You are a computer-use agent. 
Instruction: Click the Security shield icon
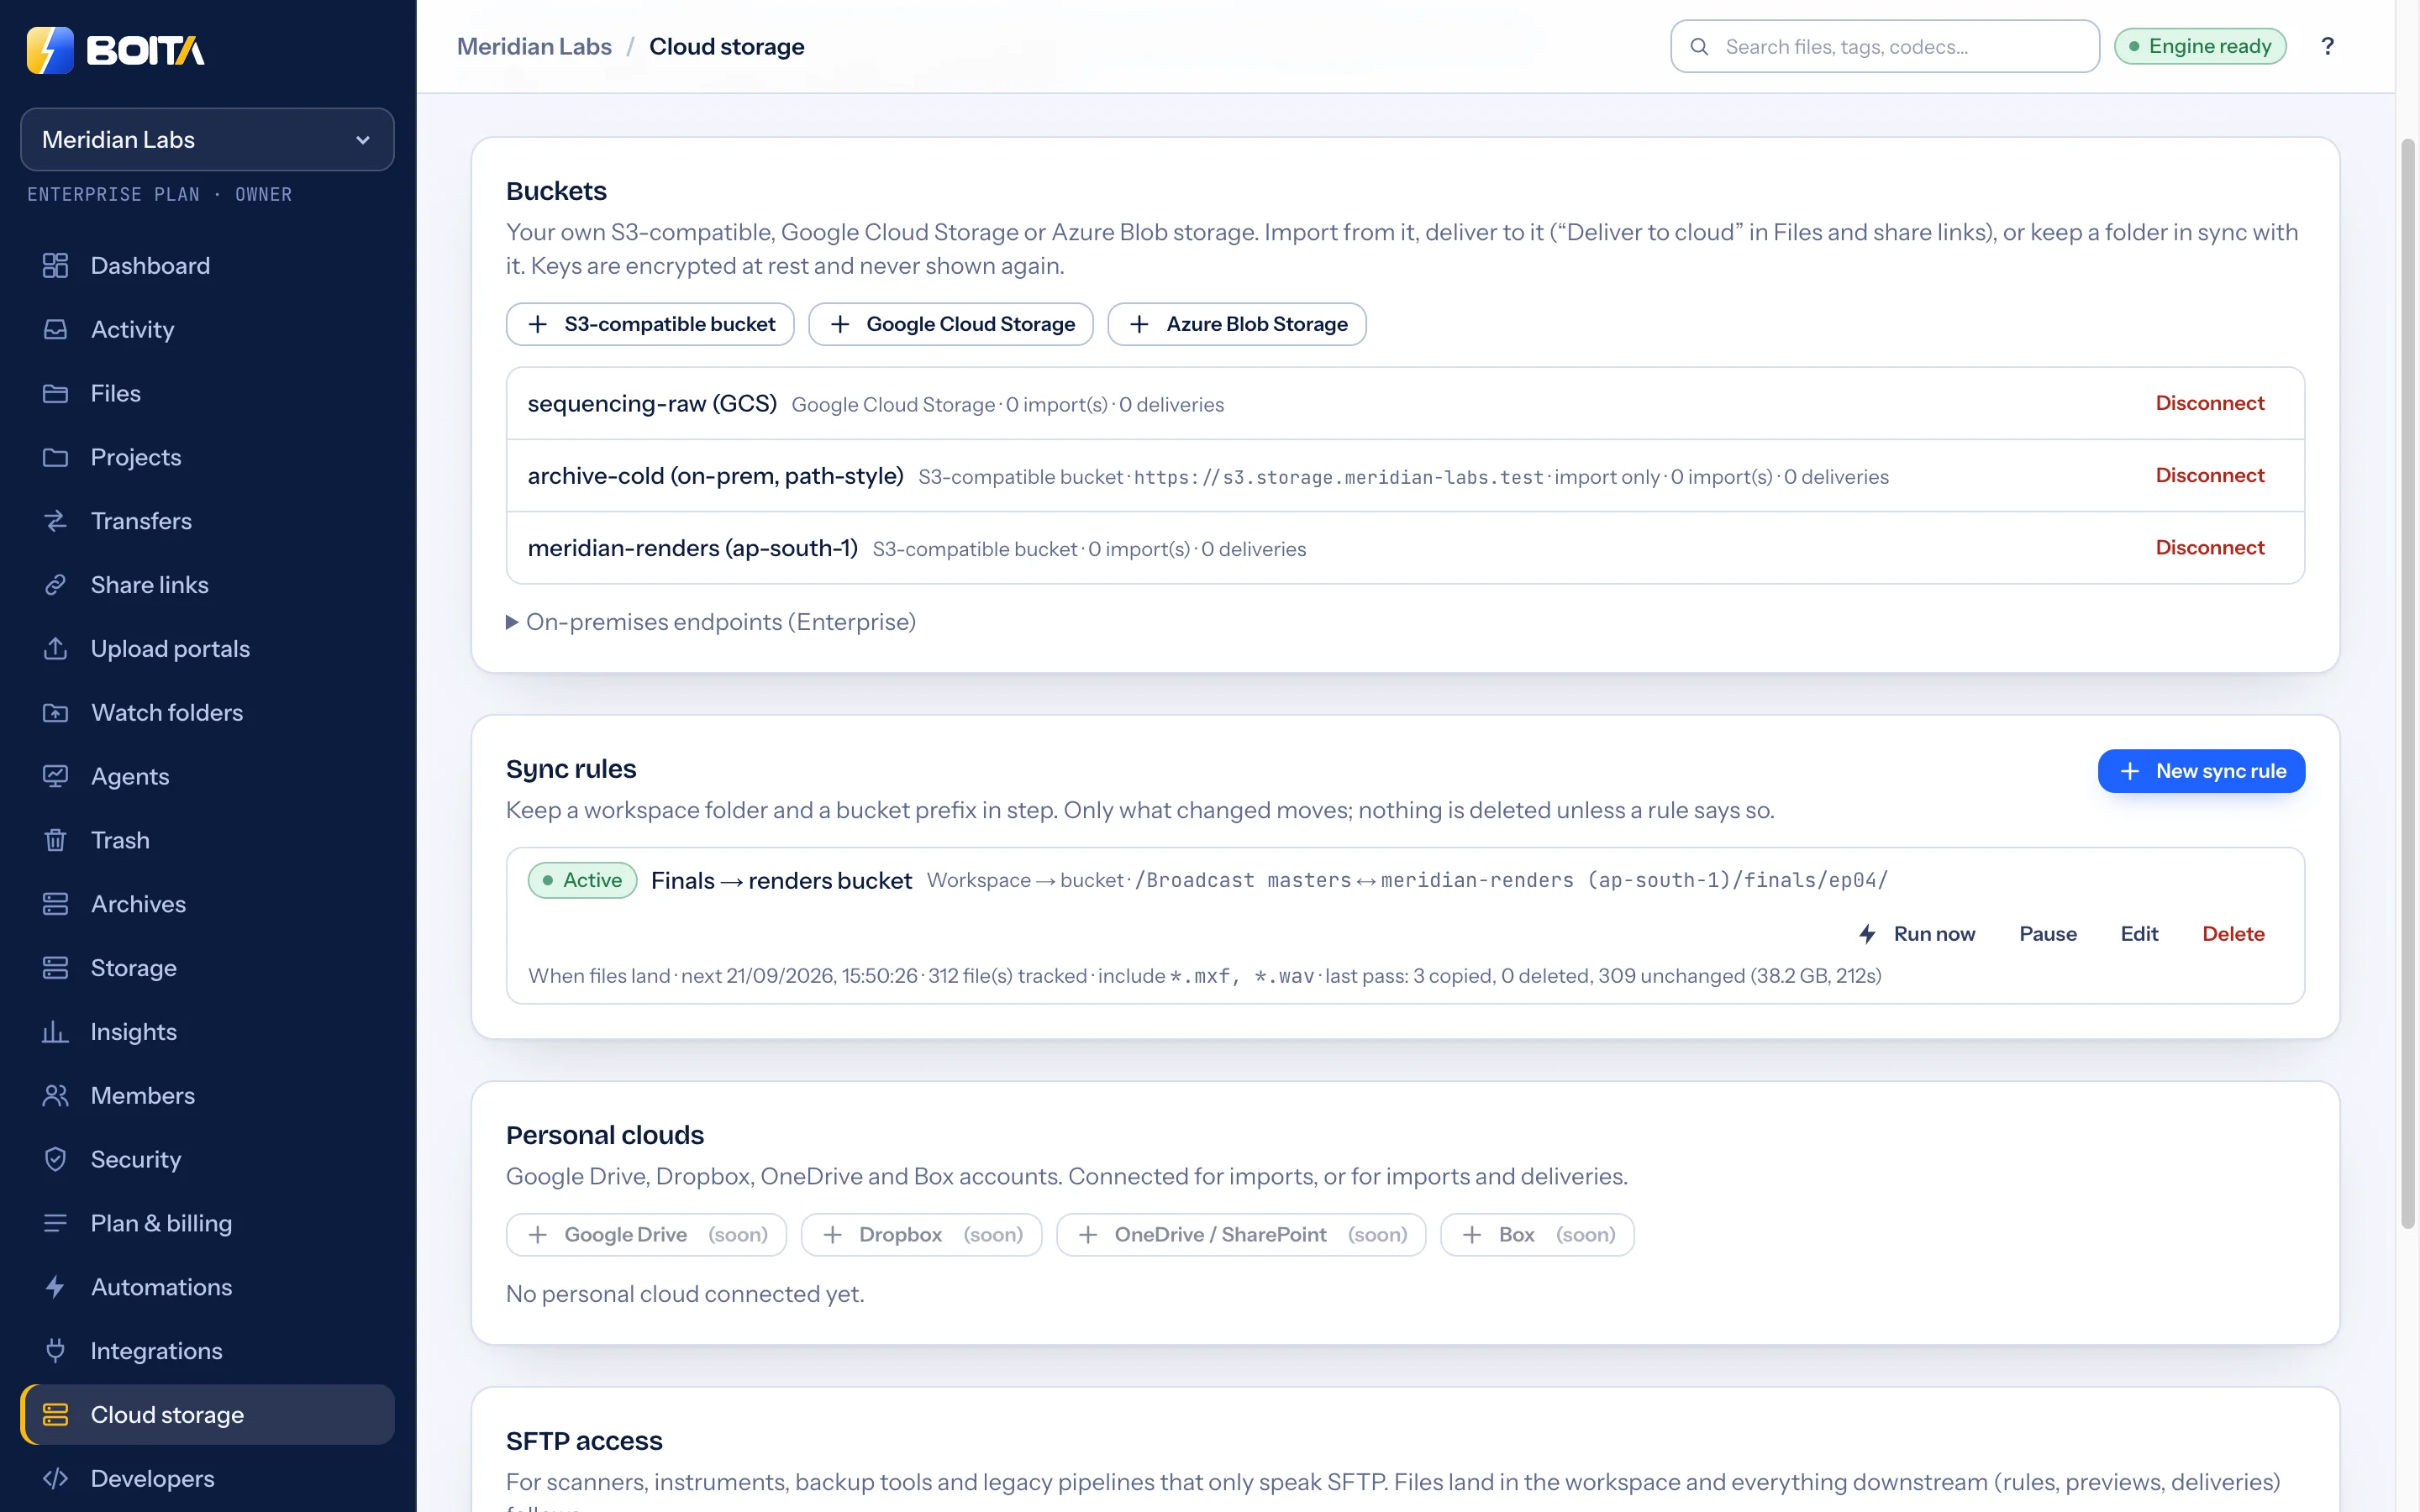click(x=55, y=1159)
